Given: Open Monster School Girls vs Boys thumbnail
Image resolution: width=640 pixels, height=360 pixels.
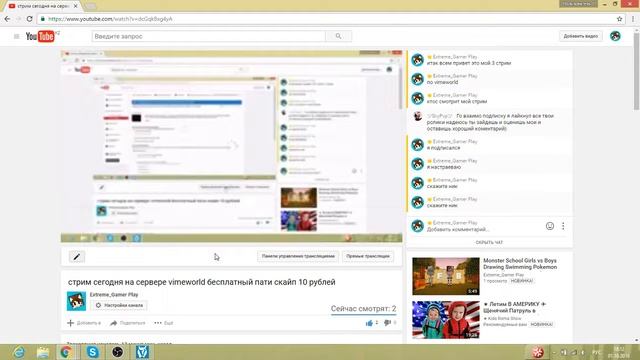Looking at the screenshot, I should [446, 276].
